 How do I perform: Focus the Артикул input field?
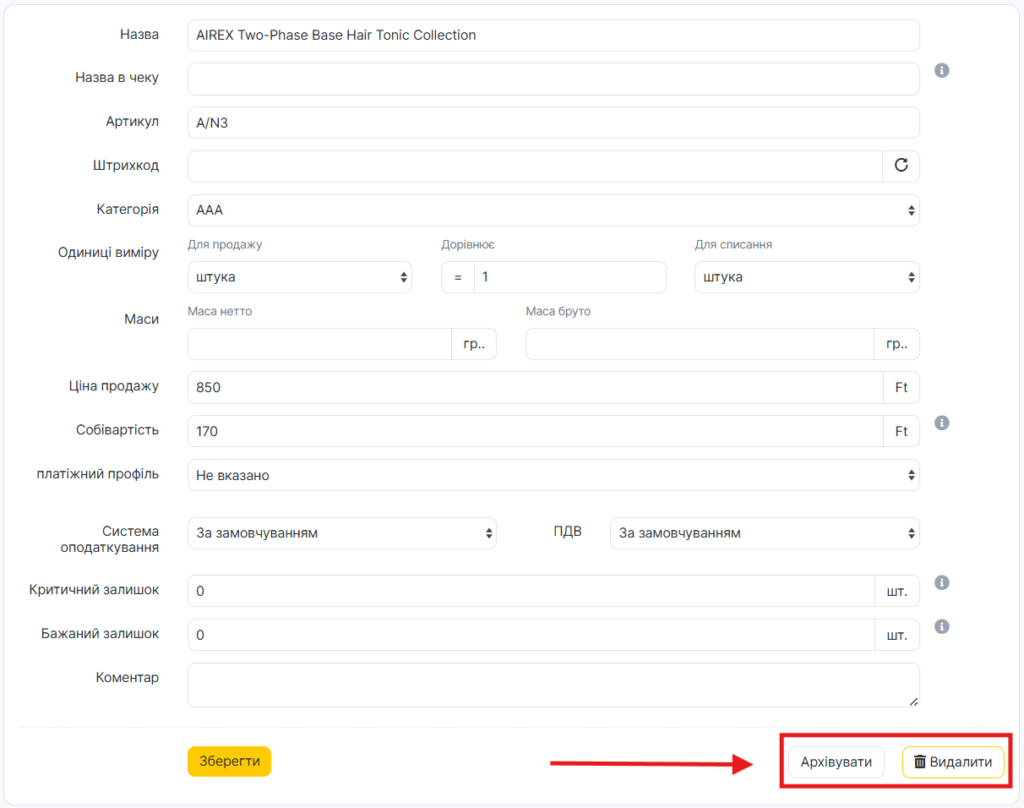[552, 123]
